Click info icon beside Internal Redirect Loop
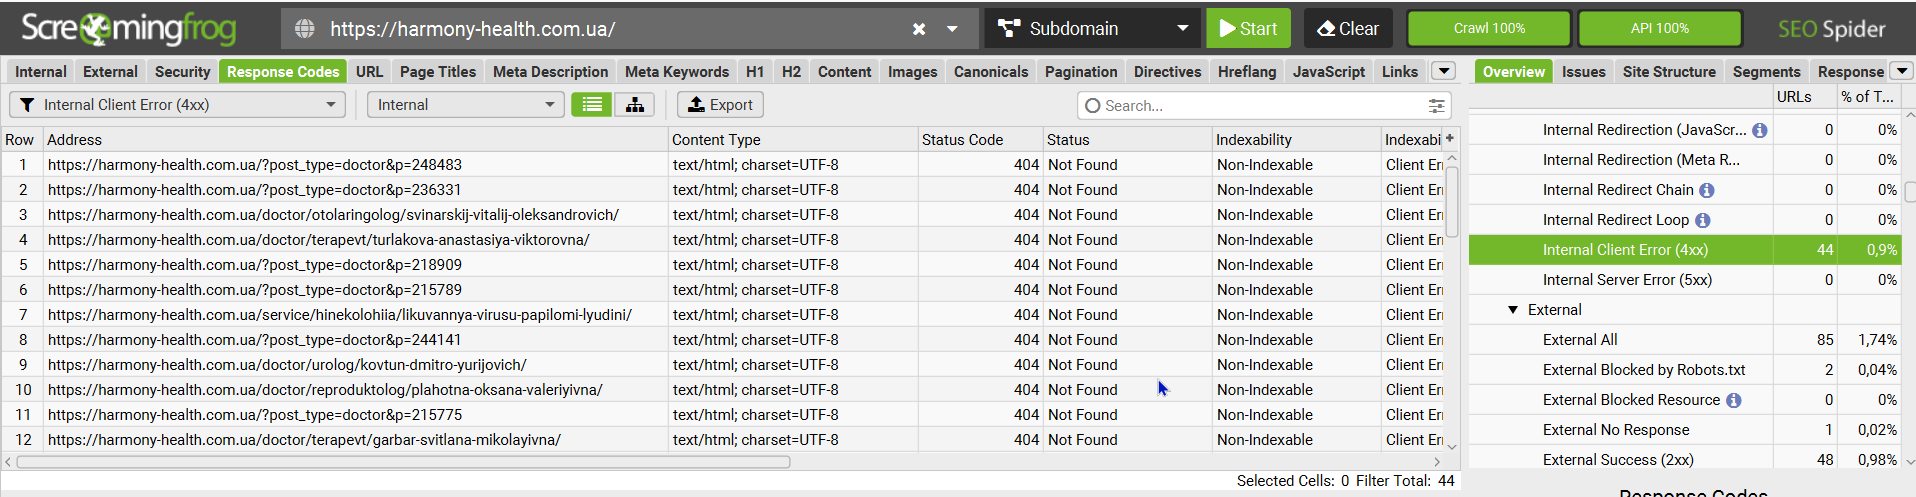 click(1702, 220)
